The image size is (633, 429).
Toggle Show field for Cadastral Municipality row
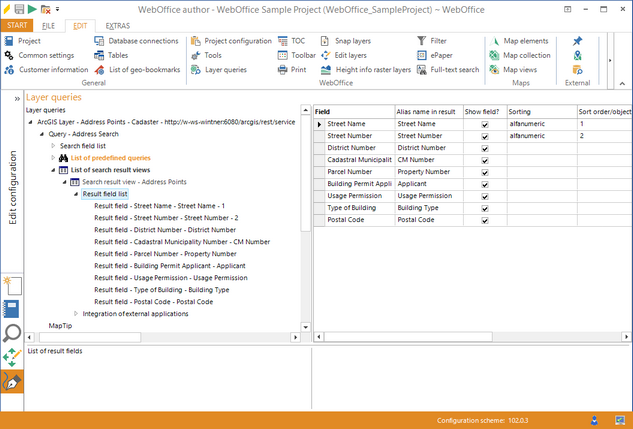click(485, 160)
